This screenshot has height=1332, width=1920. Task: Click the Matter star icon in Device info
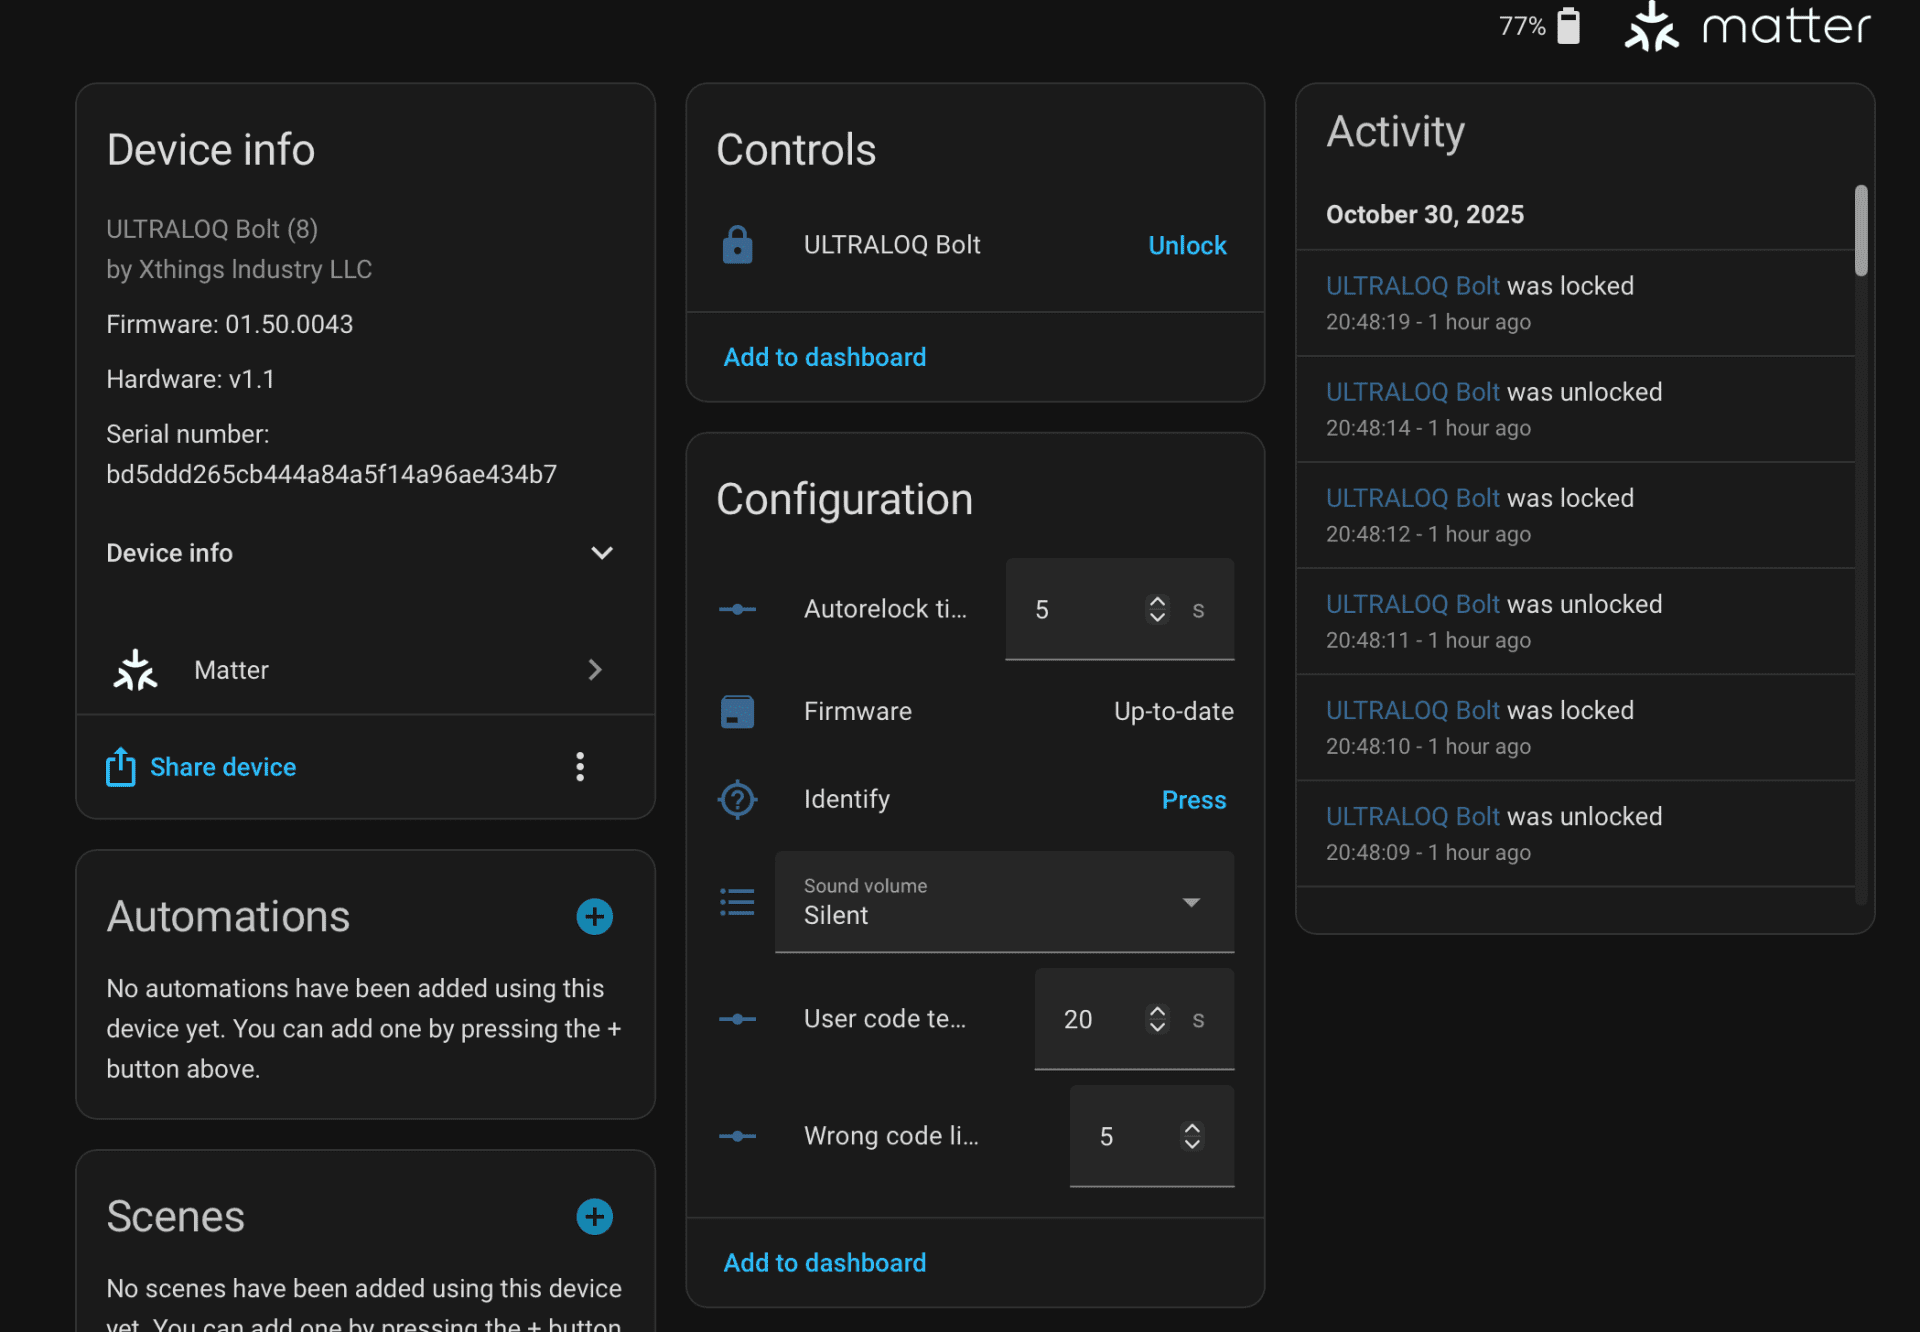[x=135, y=670]
